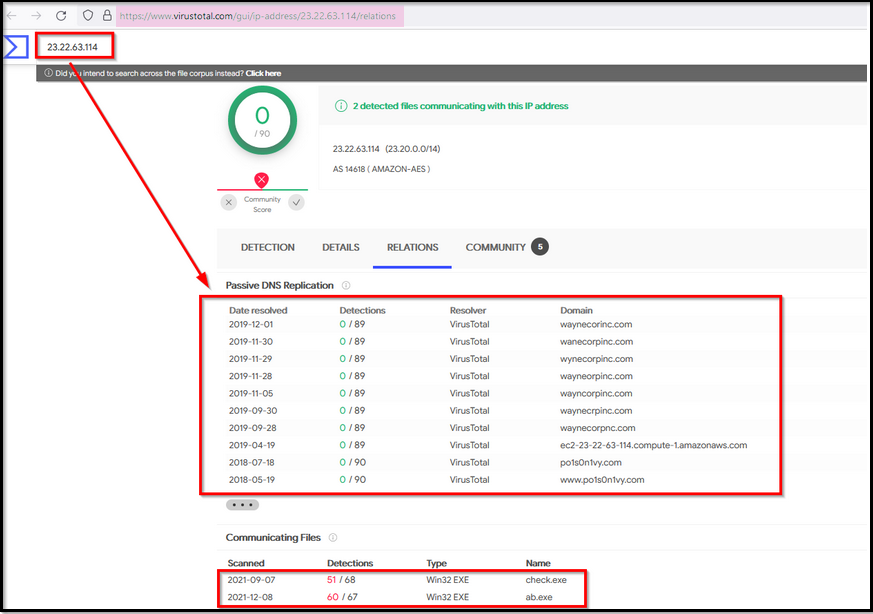The height and width of the screenshot is (614, 873).
Task: Click the community count badge 5
Action: 540,247
